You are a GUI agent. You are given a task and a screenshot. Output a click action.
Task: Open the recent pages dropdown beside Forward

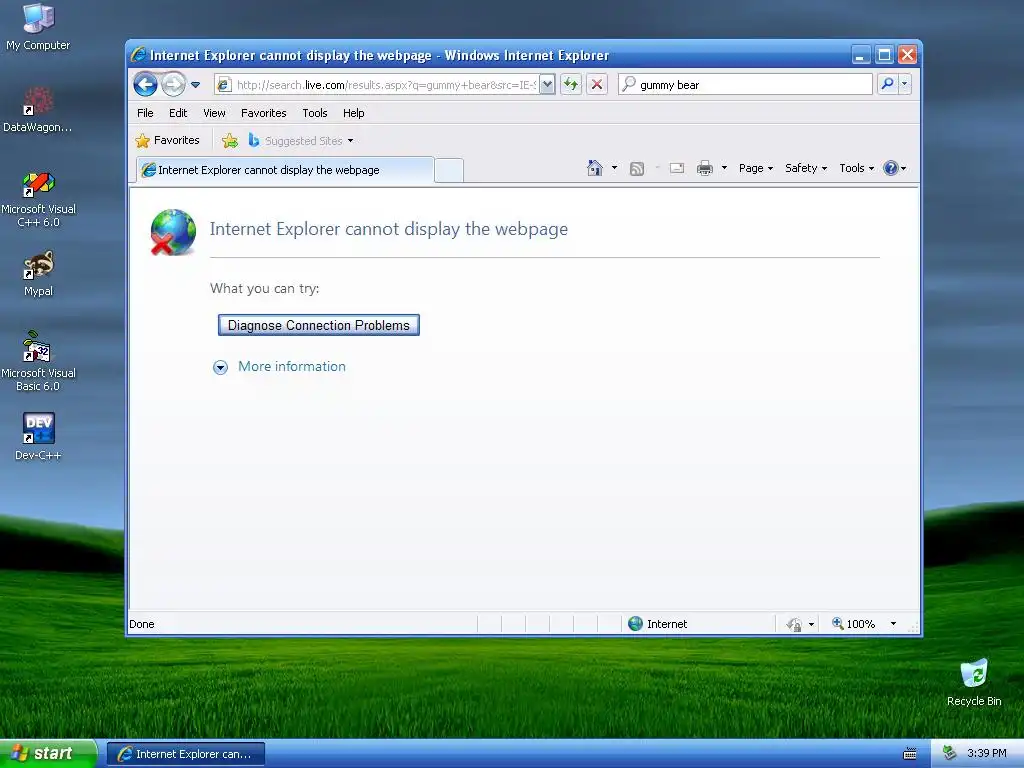pyautogui.click(x=195, y=84)
